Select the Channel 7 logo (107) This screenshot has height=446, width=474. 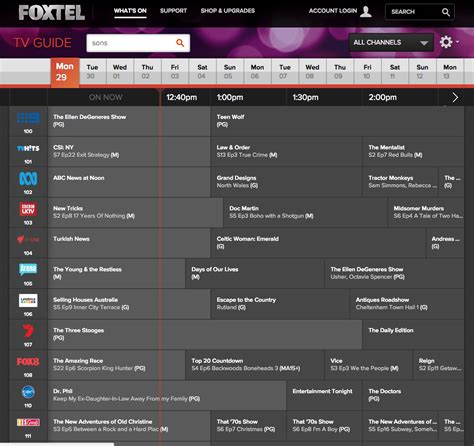pyautogui.click(x=28, y=331)
